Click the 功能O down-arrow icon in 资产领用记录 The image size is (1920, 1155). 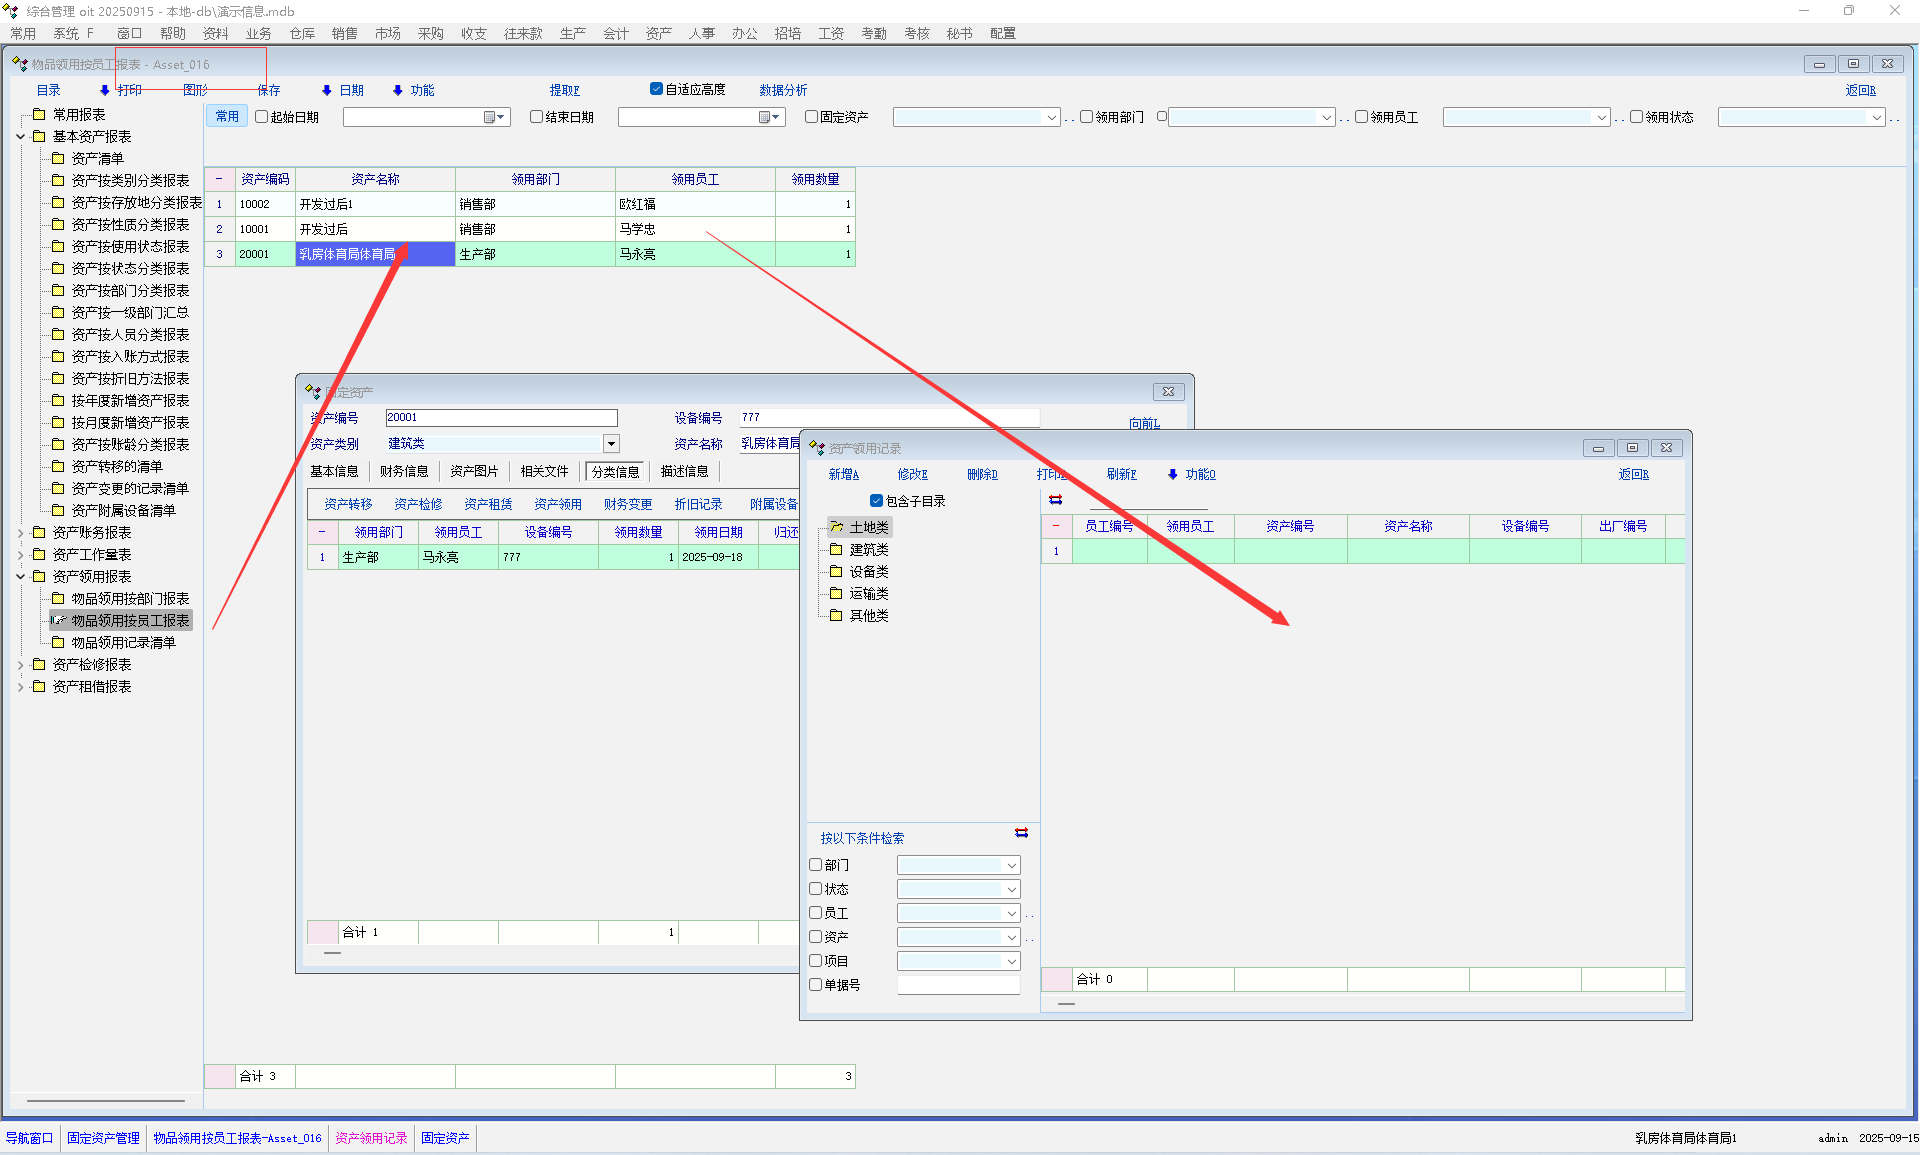pyautogui.click(x=1172, y=474)
